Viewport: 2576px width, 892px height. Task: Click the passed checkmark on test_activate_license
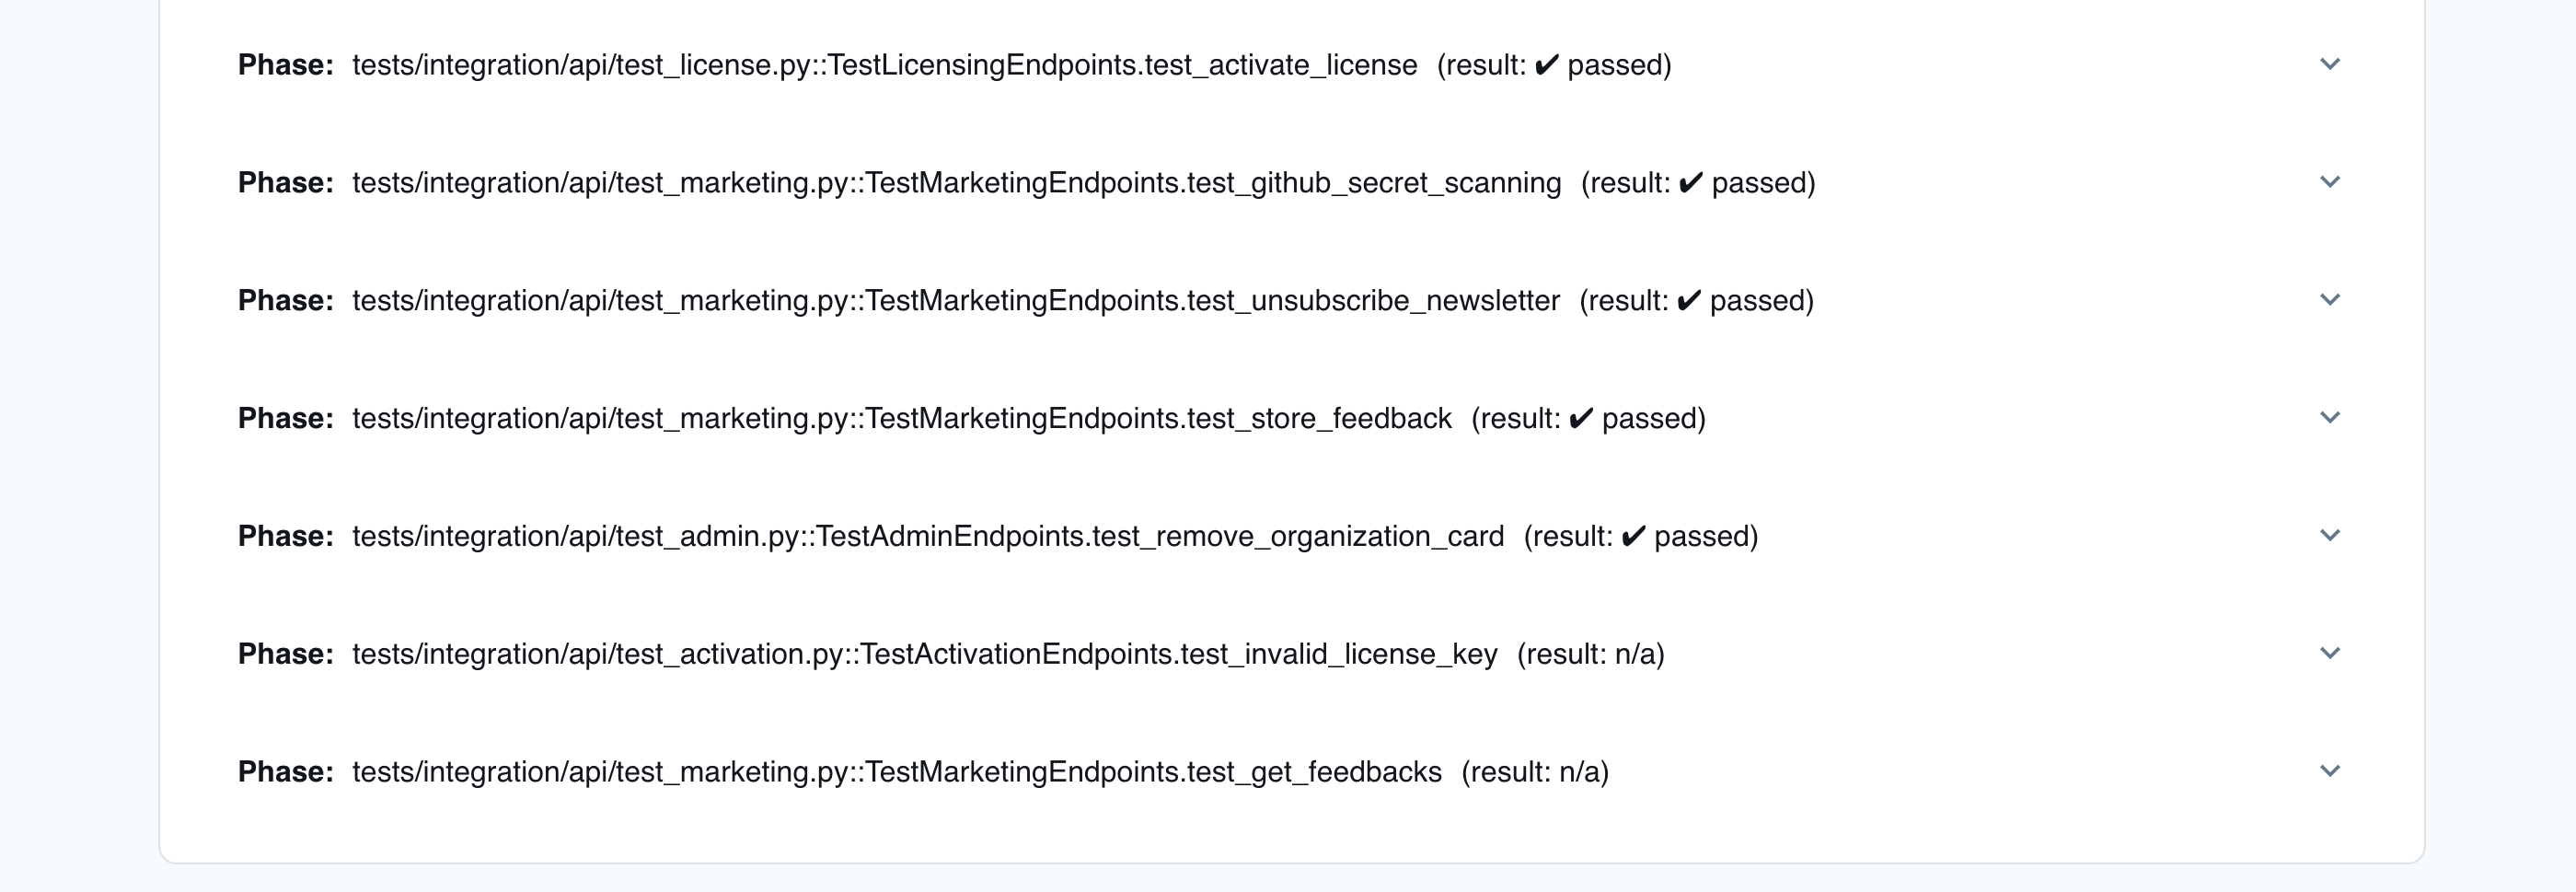coord(1549,64)
